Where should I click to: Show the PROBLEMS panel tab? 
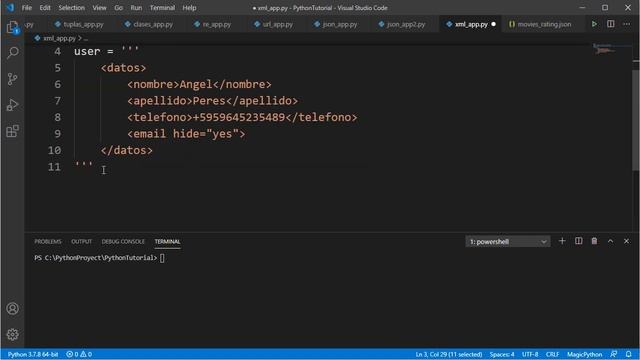tap(48, 242)
